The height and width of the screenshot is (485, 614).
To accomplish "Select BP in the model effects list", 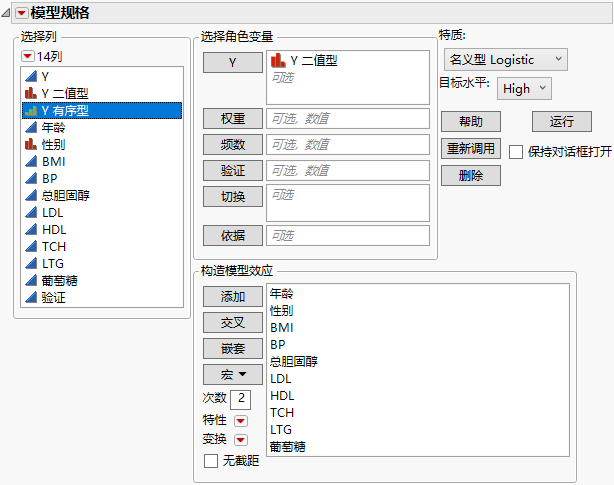I will [278, 344].
